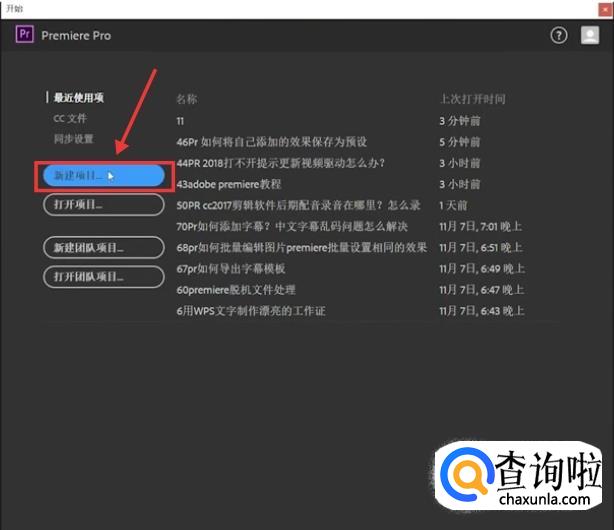The image size is (614, 530).
Task: Open project 43adobe premiere教程
Action: pyautogui.click(x=229, y=184)
